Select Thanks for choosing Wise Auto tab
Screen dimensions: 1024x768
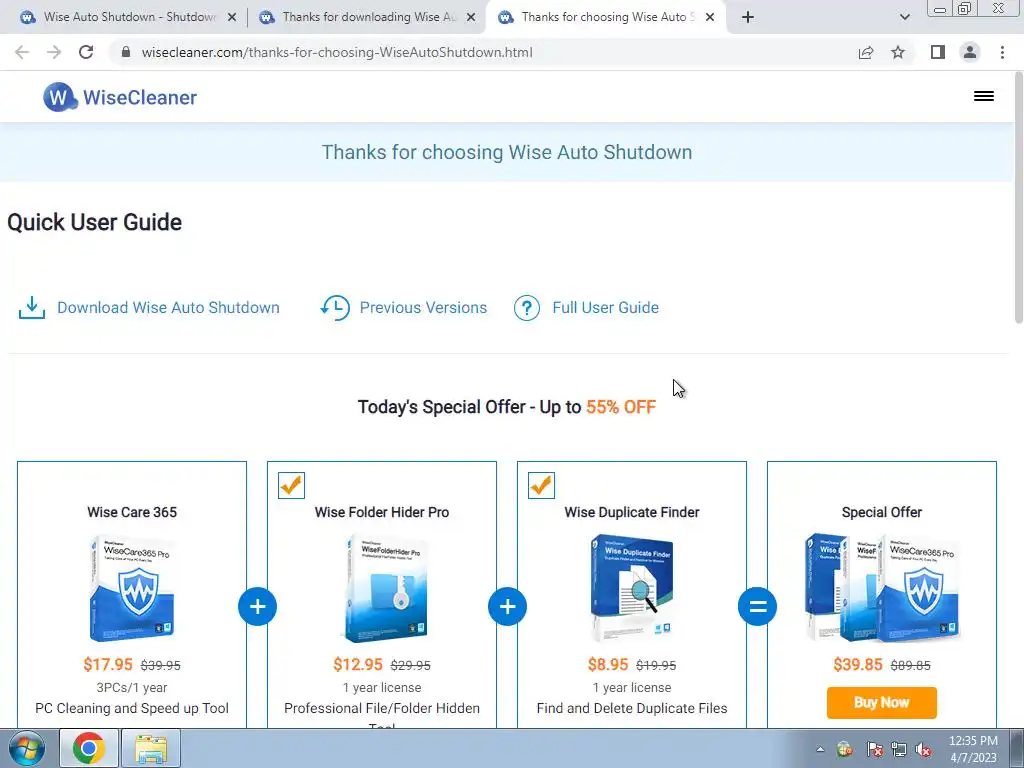[604, 18]
